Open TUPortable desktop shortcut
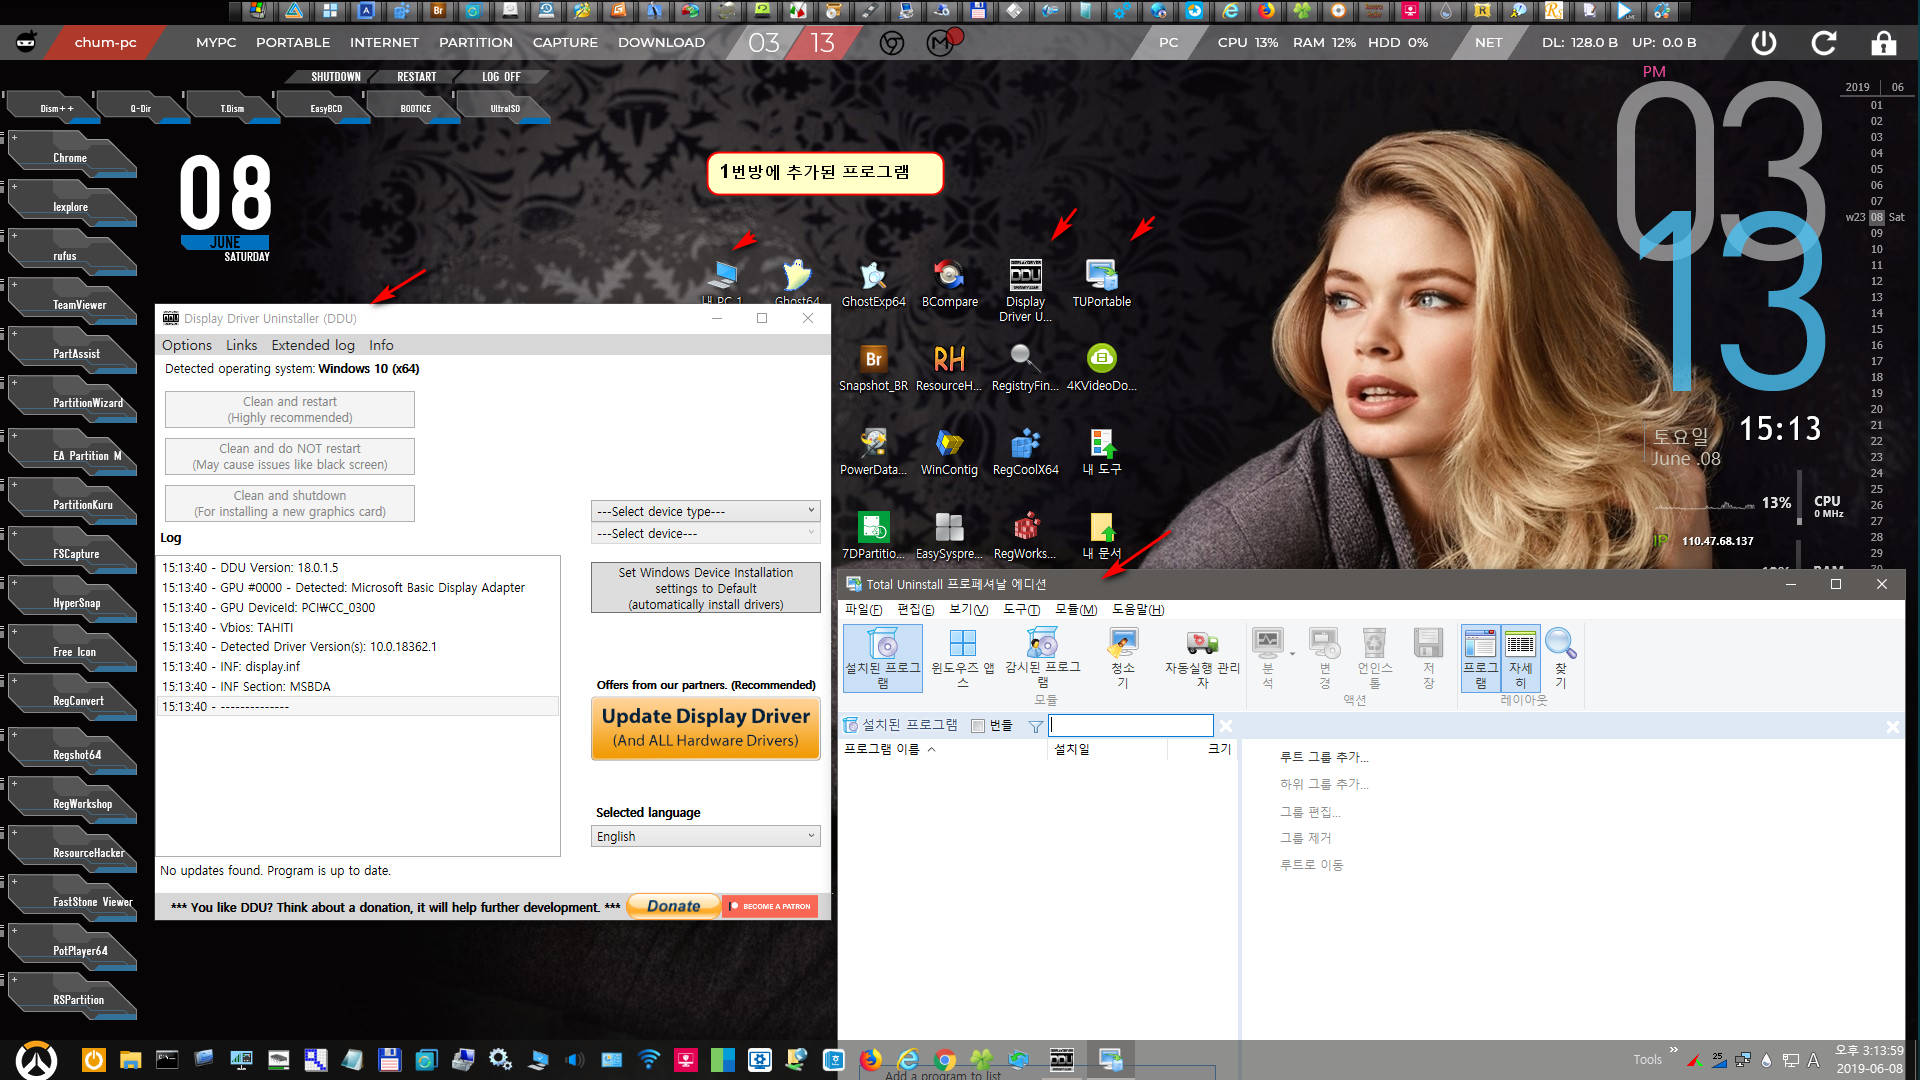This screenshot has height=1080, width=1920. point(1101,284)
